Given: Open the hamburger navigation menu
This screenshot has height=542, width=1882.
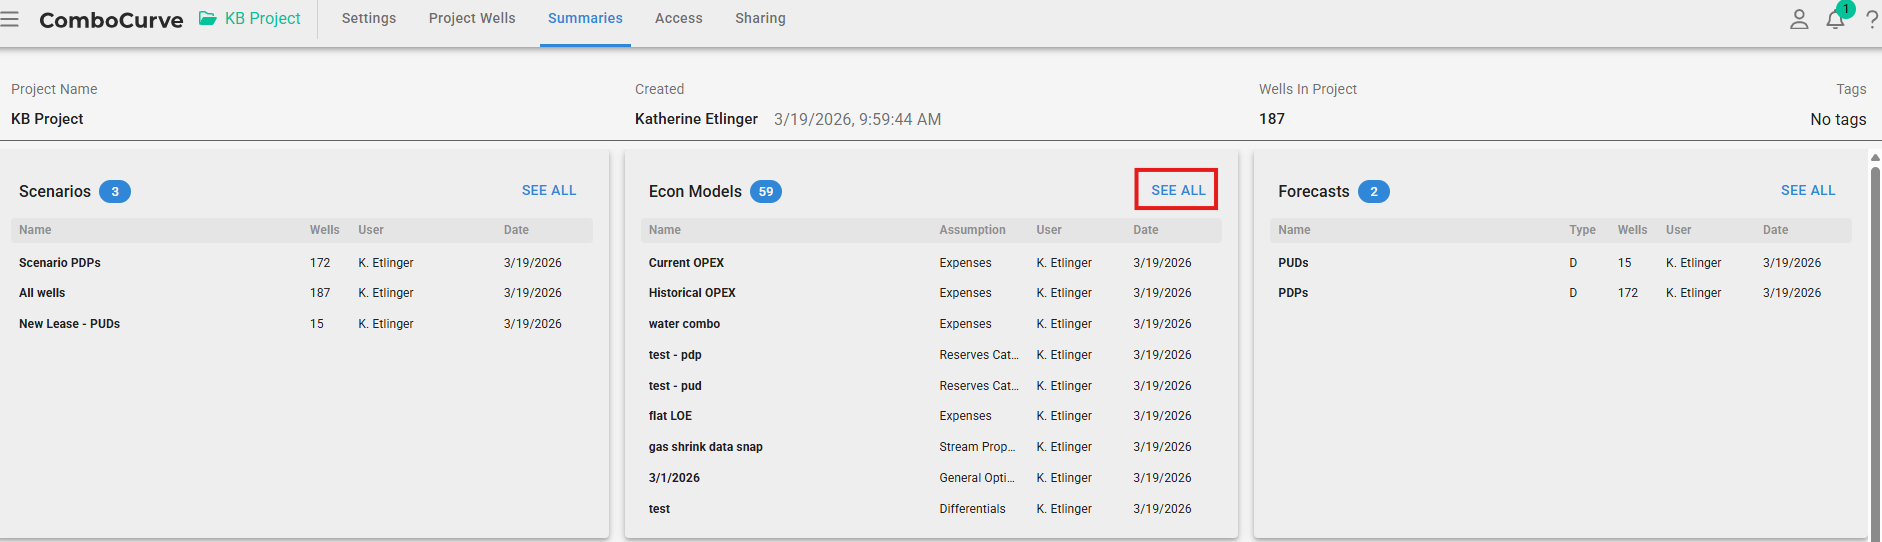Looking at the screenshot, I should 10,19.
